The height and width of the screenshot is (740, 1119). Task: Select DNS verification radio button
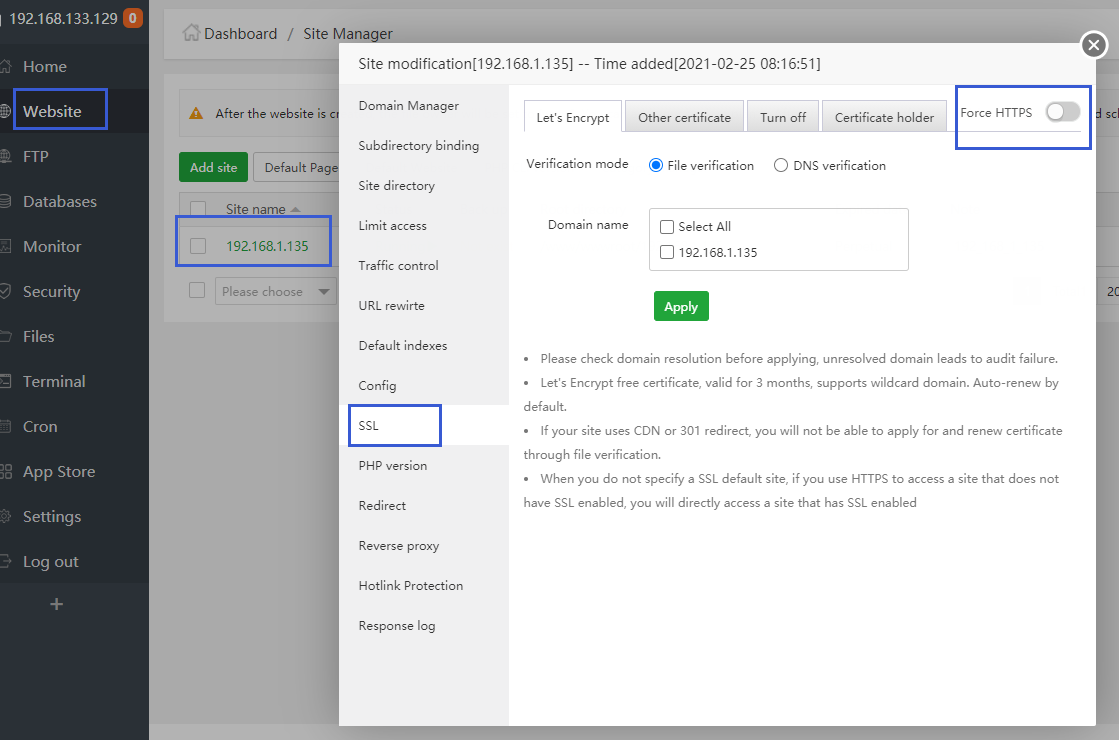coord(781,166)
